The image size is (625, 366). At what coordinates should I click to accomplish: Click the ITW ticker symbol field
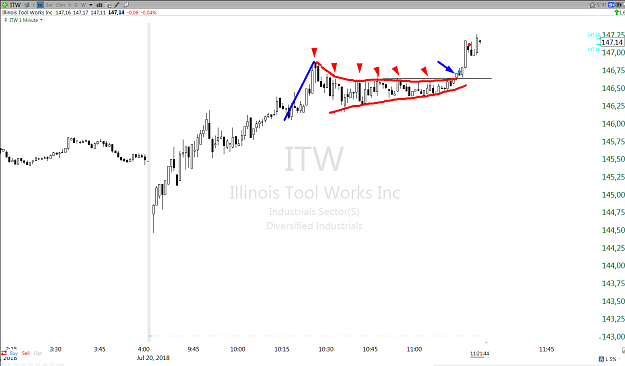16,5
